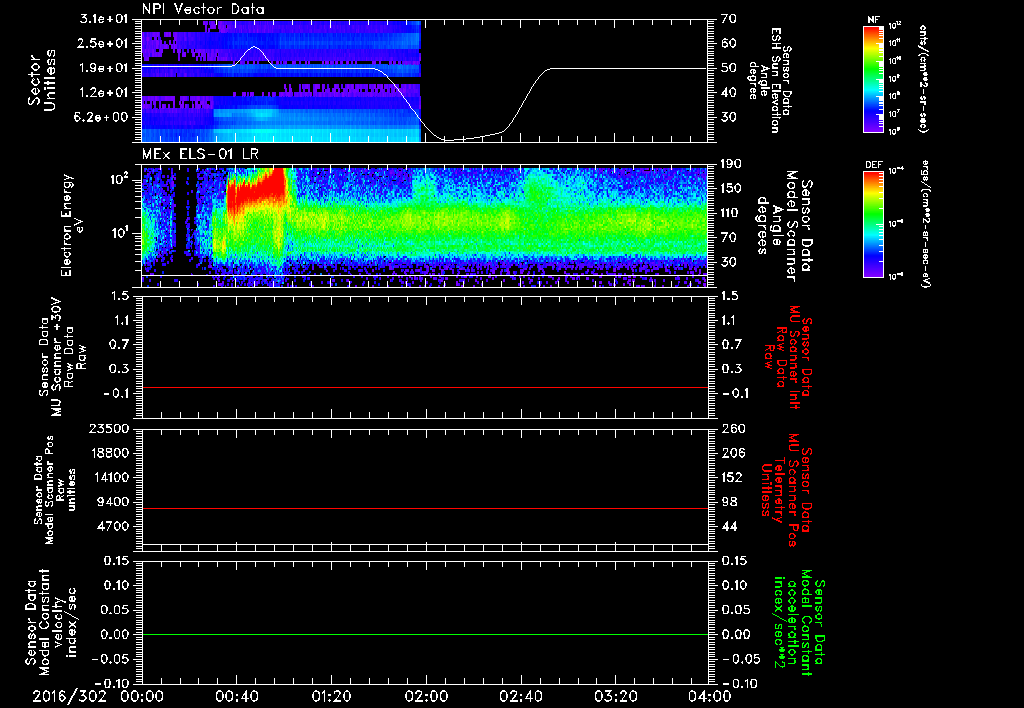Click the red 'MU Scanner Pos Telemetry' label
The height and width of the screenshot is (708, 1024).
[x=787, y=490]
